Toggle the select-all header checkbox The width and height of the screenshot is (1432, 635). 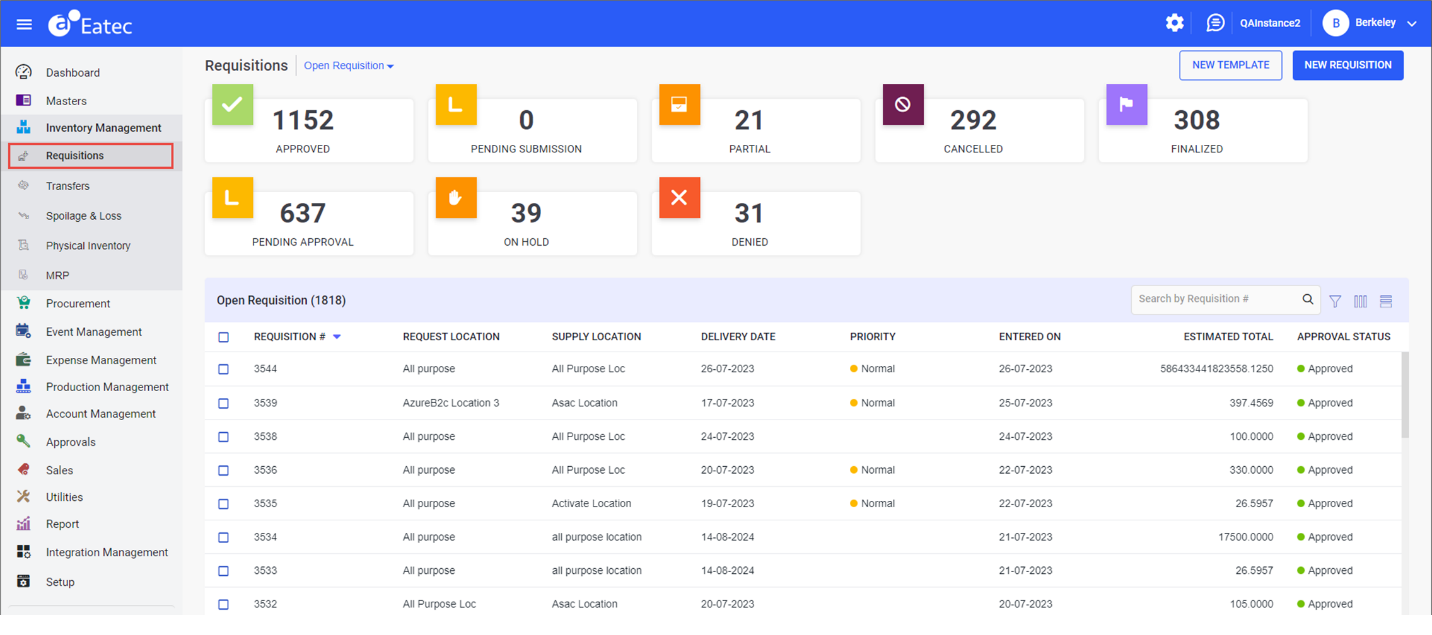click(223, 337)
